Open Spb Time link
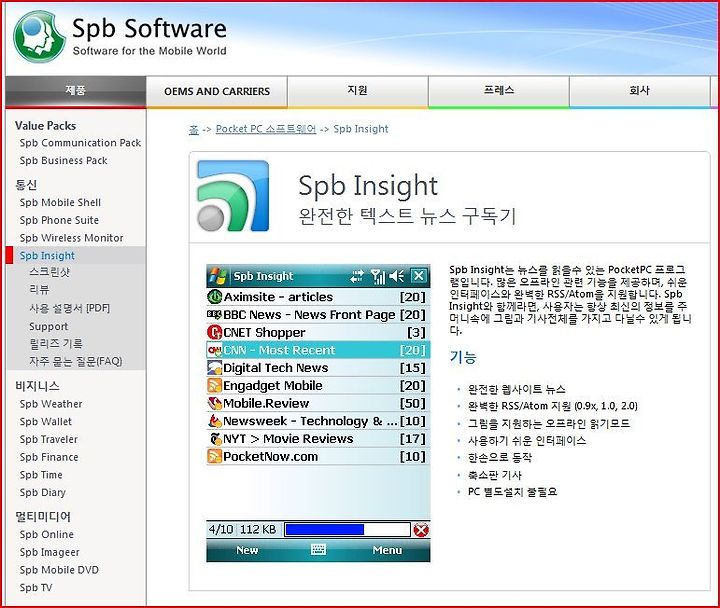The width and height of the screenshot is (720, 608). (41, 475)
